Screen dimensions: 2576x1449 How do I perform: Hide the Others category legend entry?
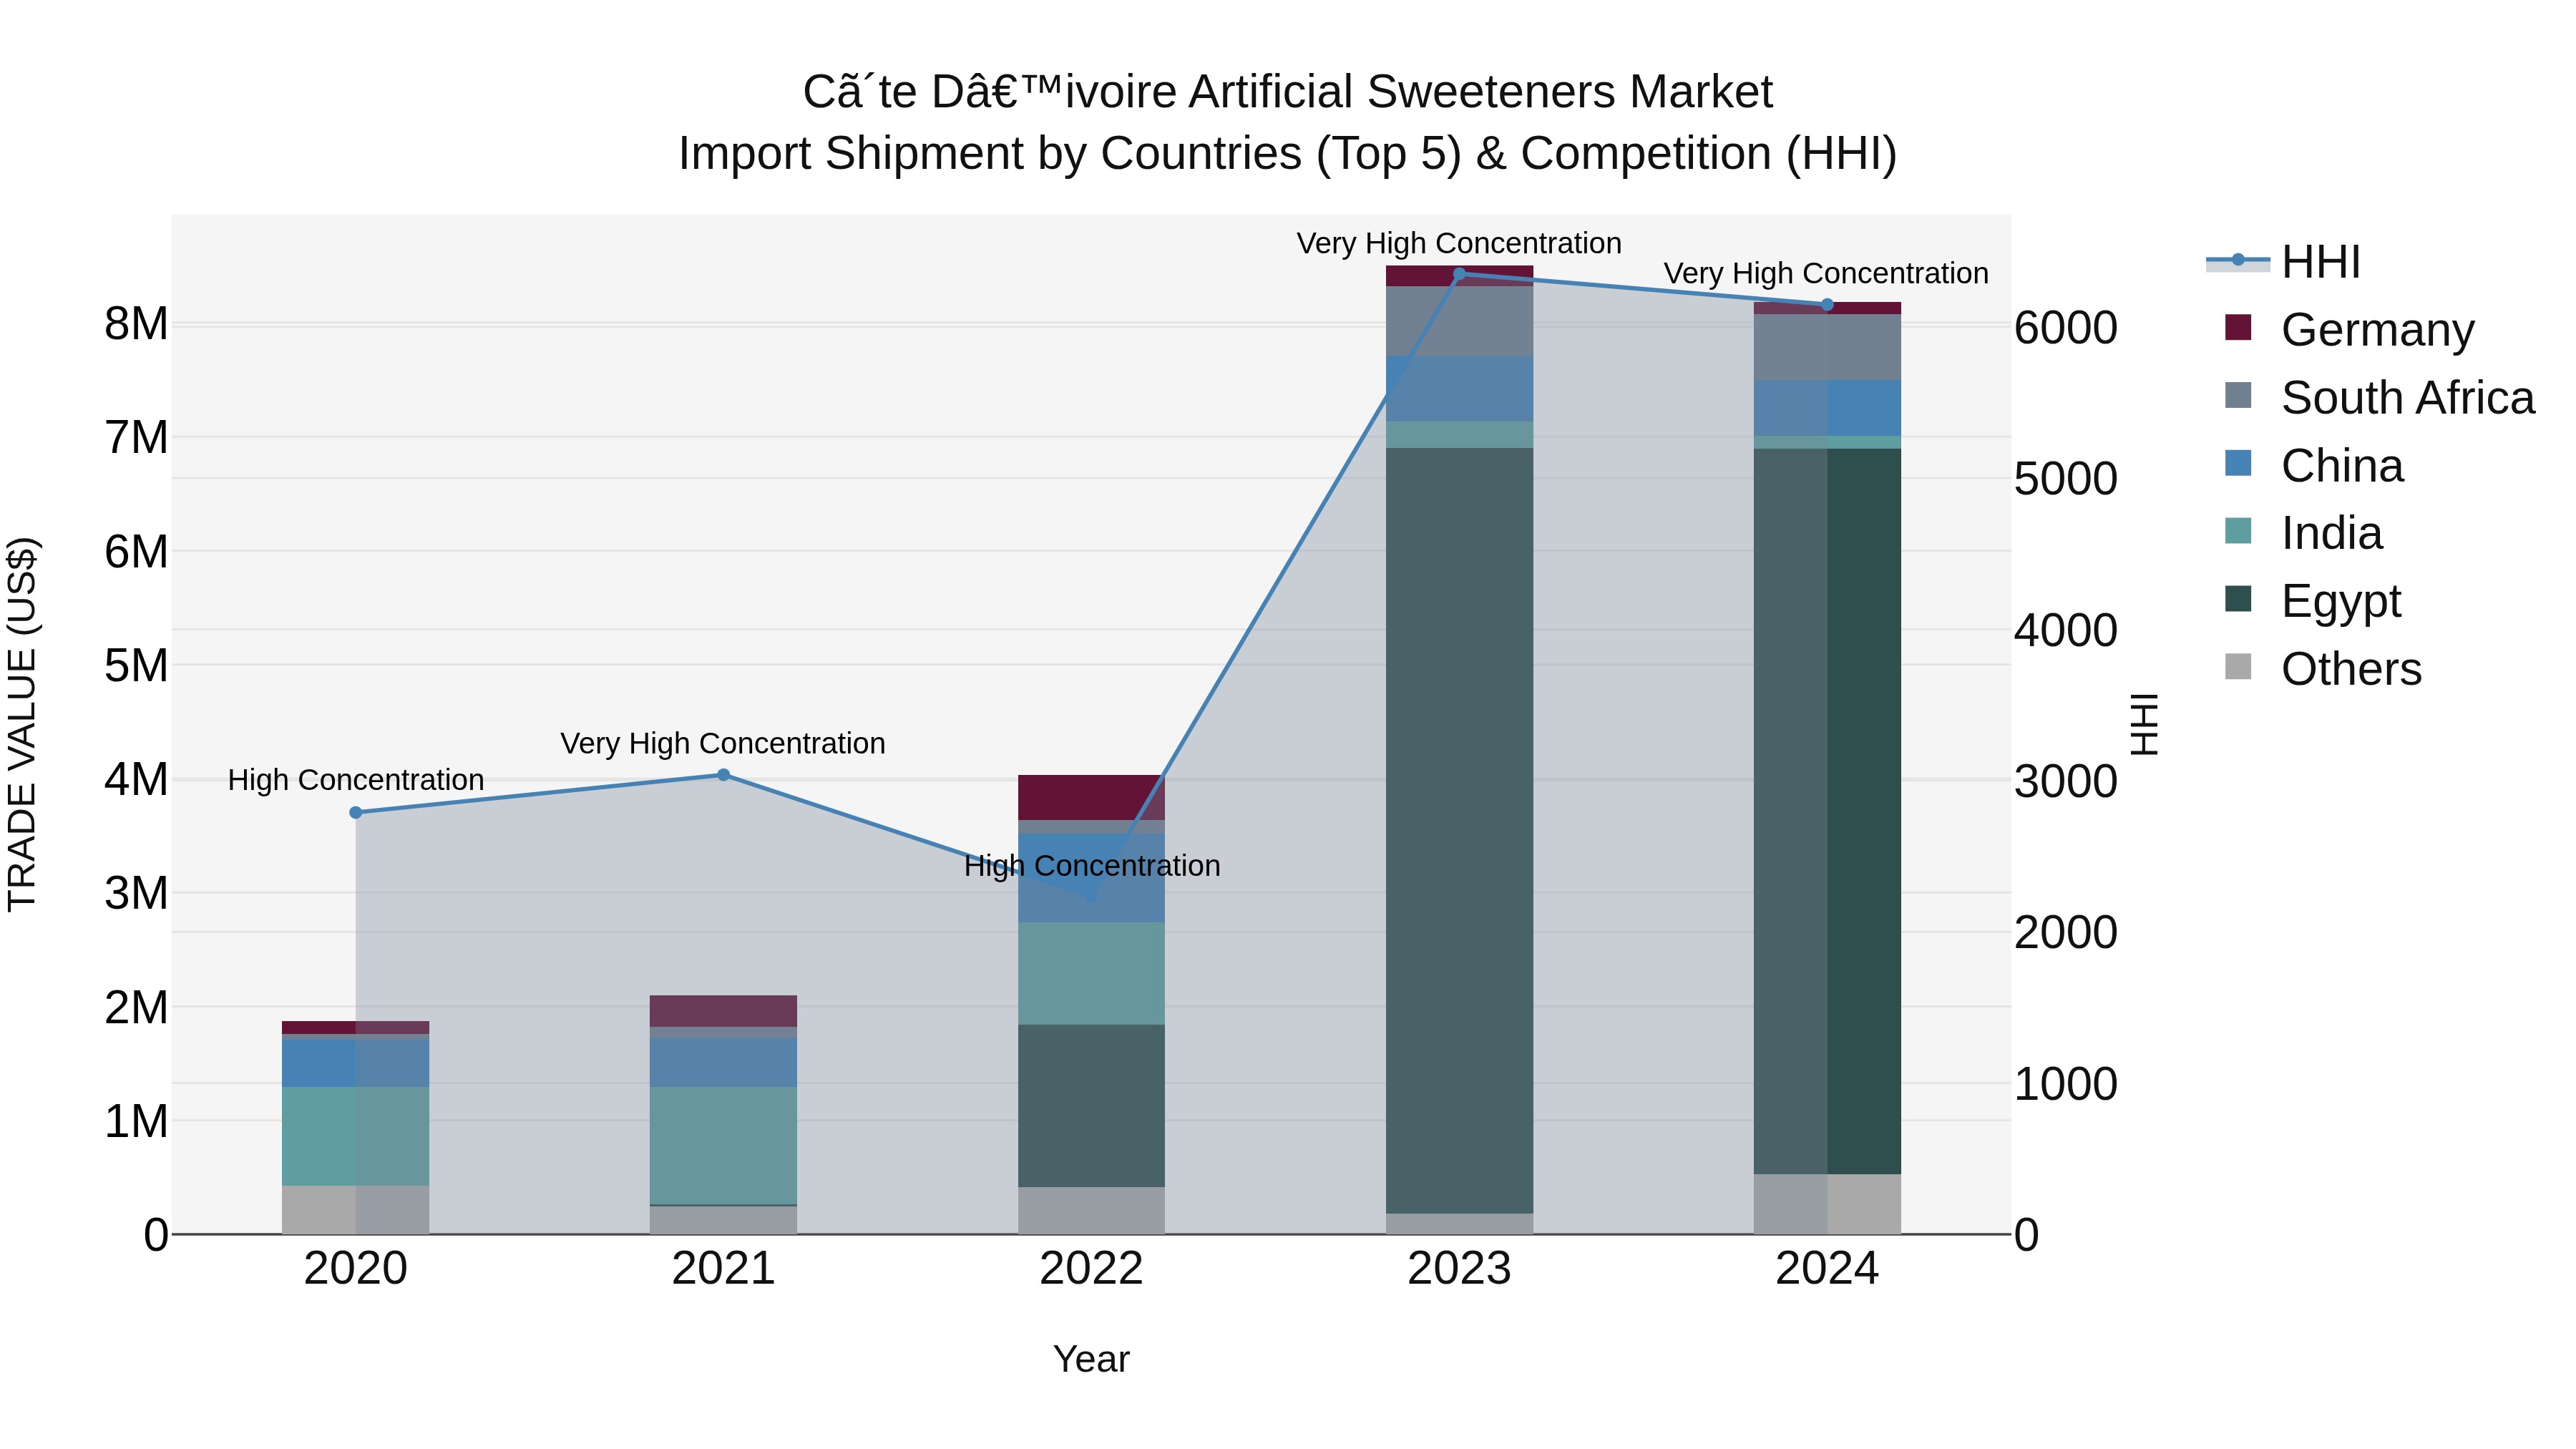pyautogui.click(x=2322, y=668)
